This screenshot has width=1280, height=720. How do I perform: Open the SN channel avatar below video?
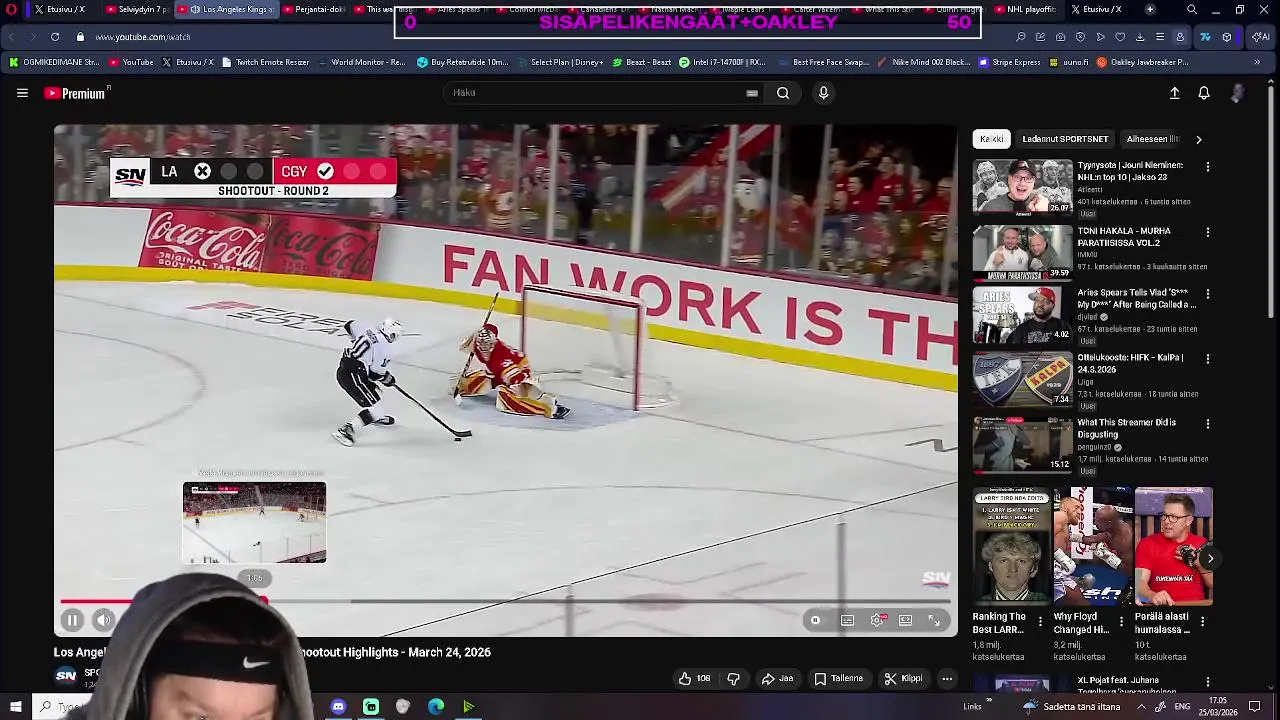(66, 676)
